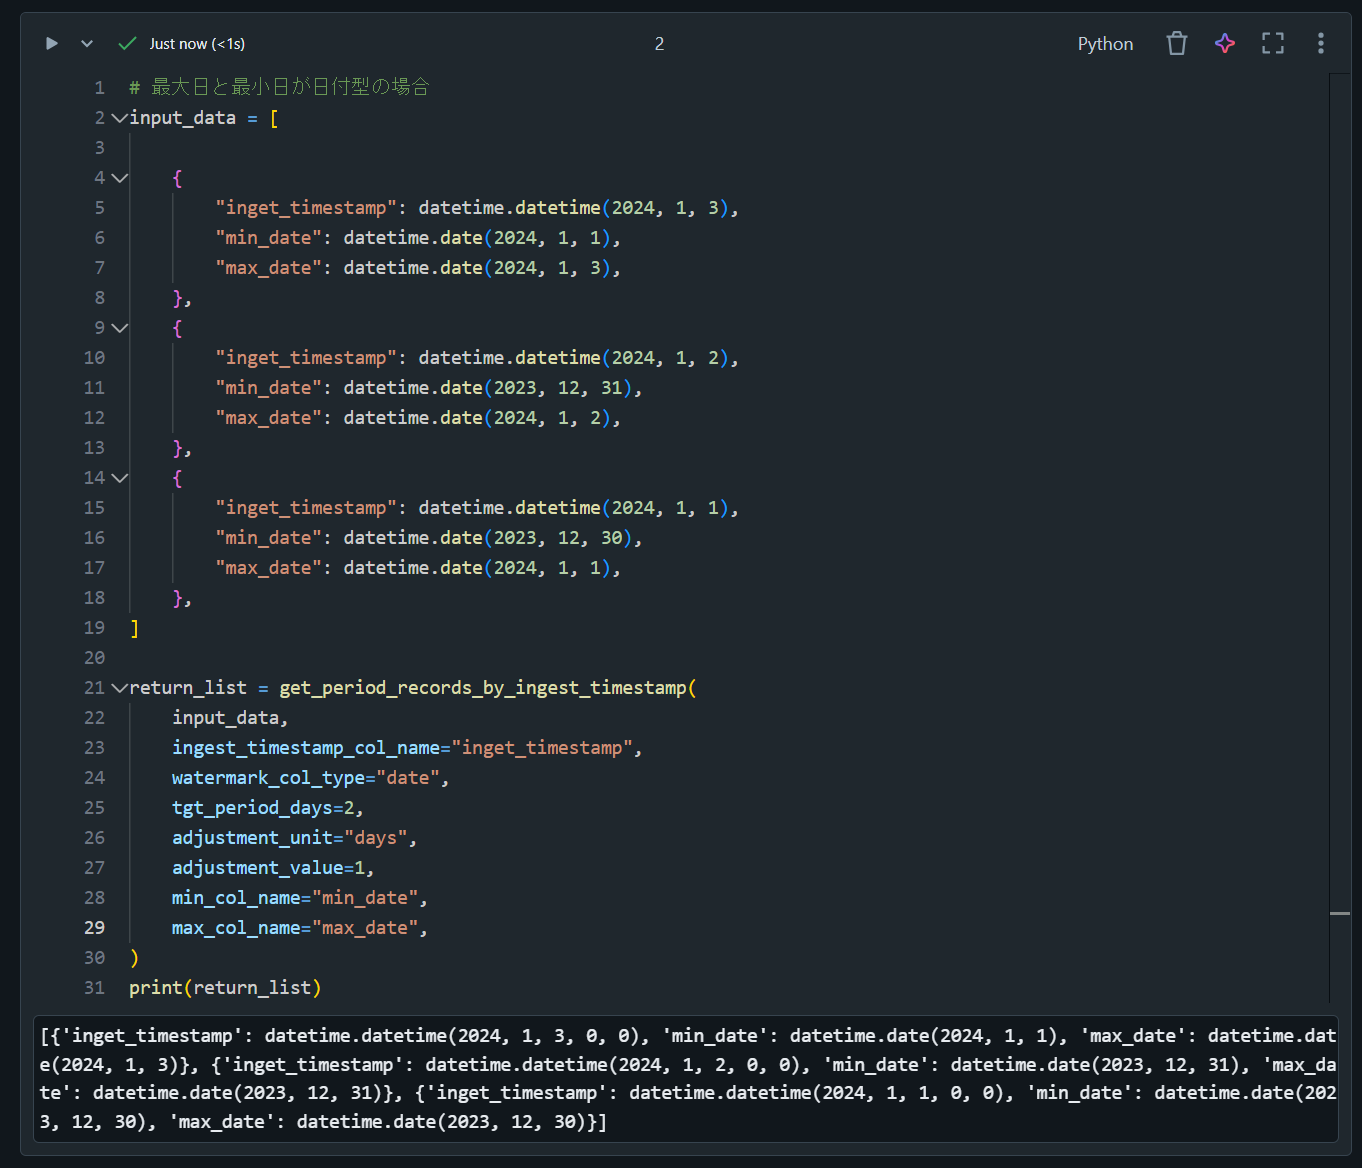Image resolution: width=1362 pixels, height=1168 pixels.
Task: Click 'tgt_period_days=2' argument
Action: point(263,808)
